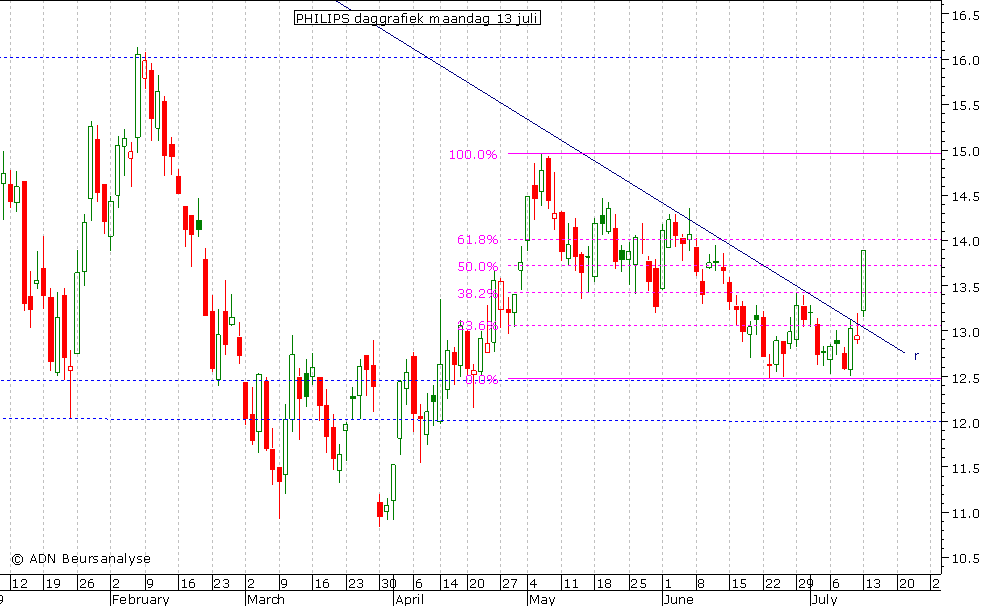This screenshot has height=606, width=982.
Task: Click the 15.5 price axis value
Action: point(966,106)
